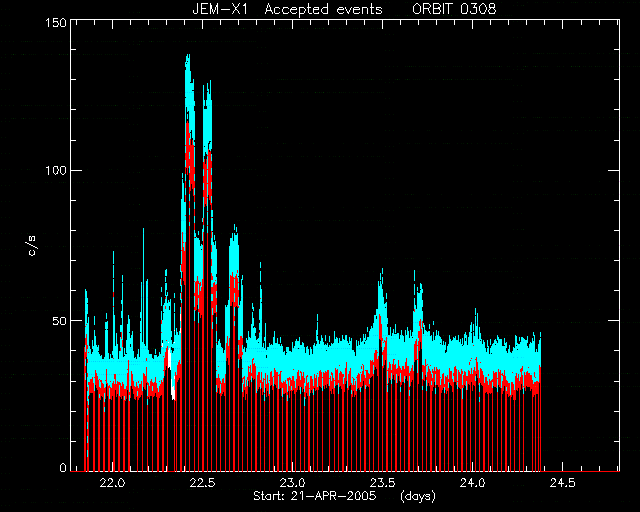
Task: Click the ORBIT 0308 label
Action: click(454, 9)
